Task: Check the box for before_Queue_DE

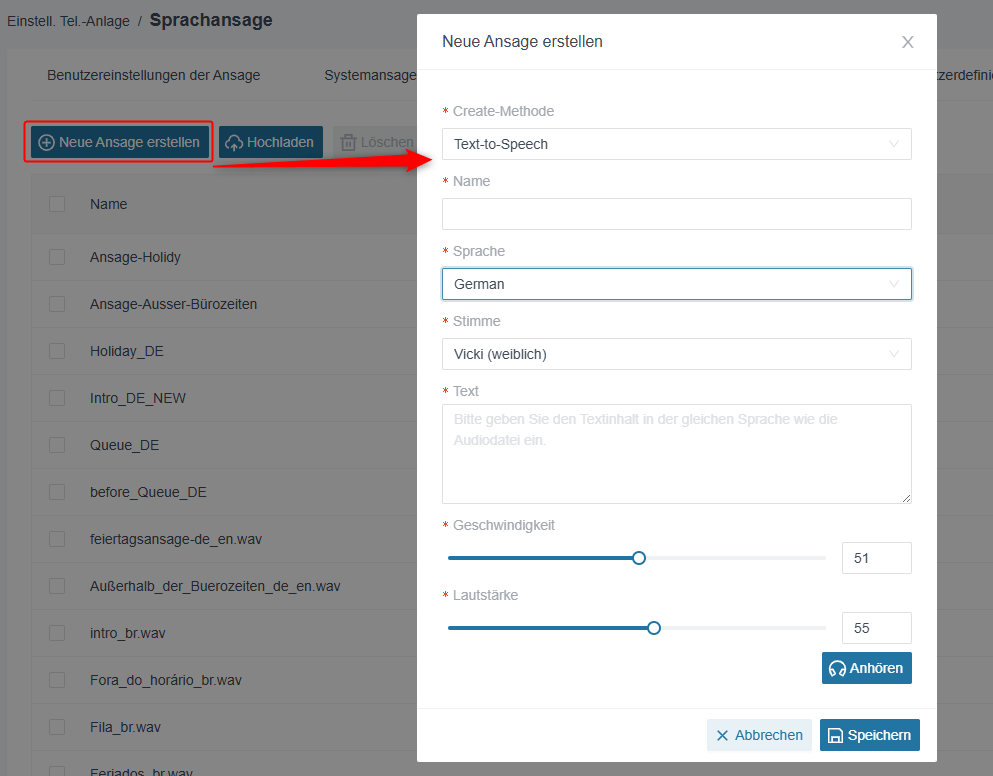Action: point(57,492)
